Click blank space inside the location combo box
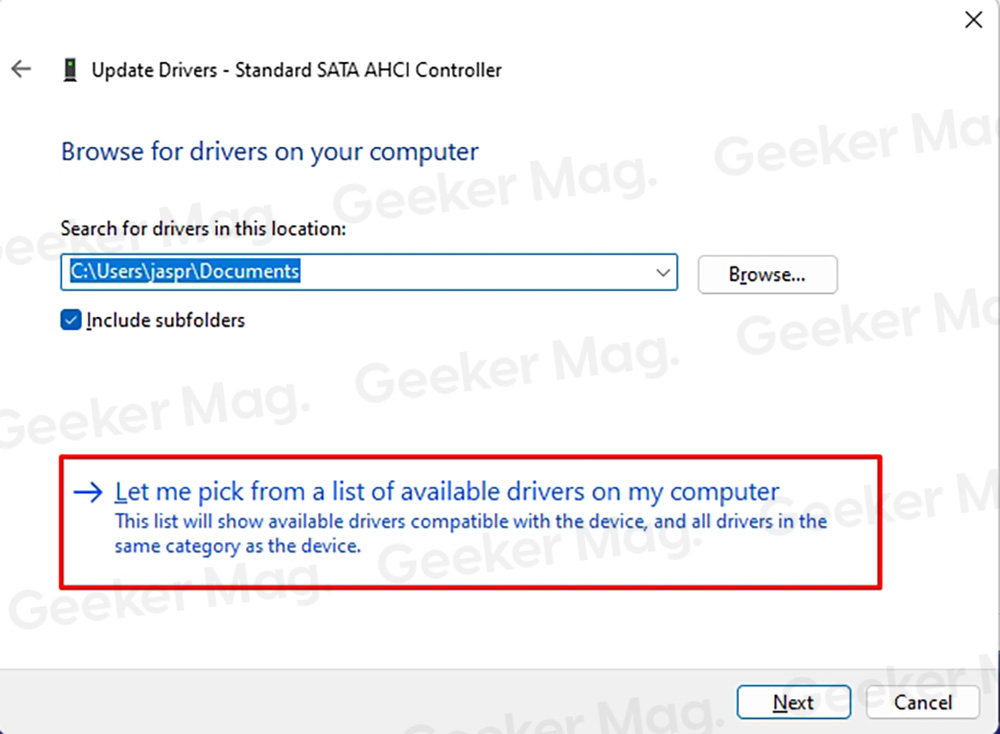 click(475, 272)
